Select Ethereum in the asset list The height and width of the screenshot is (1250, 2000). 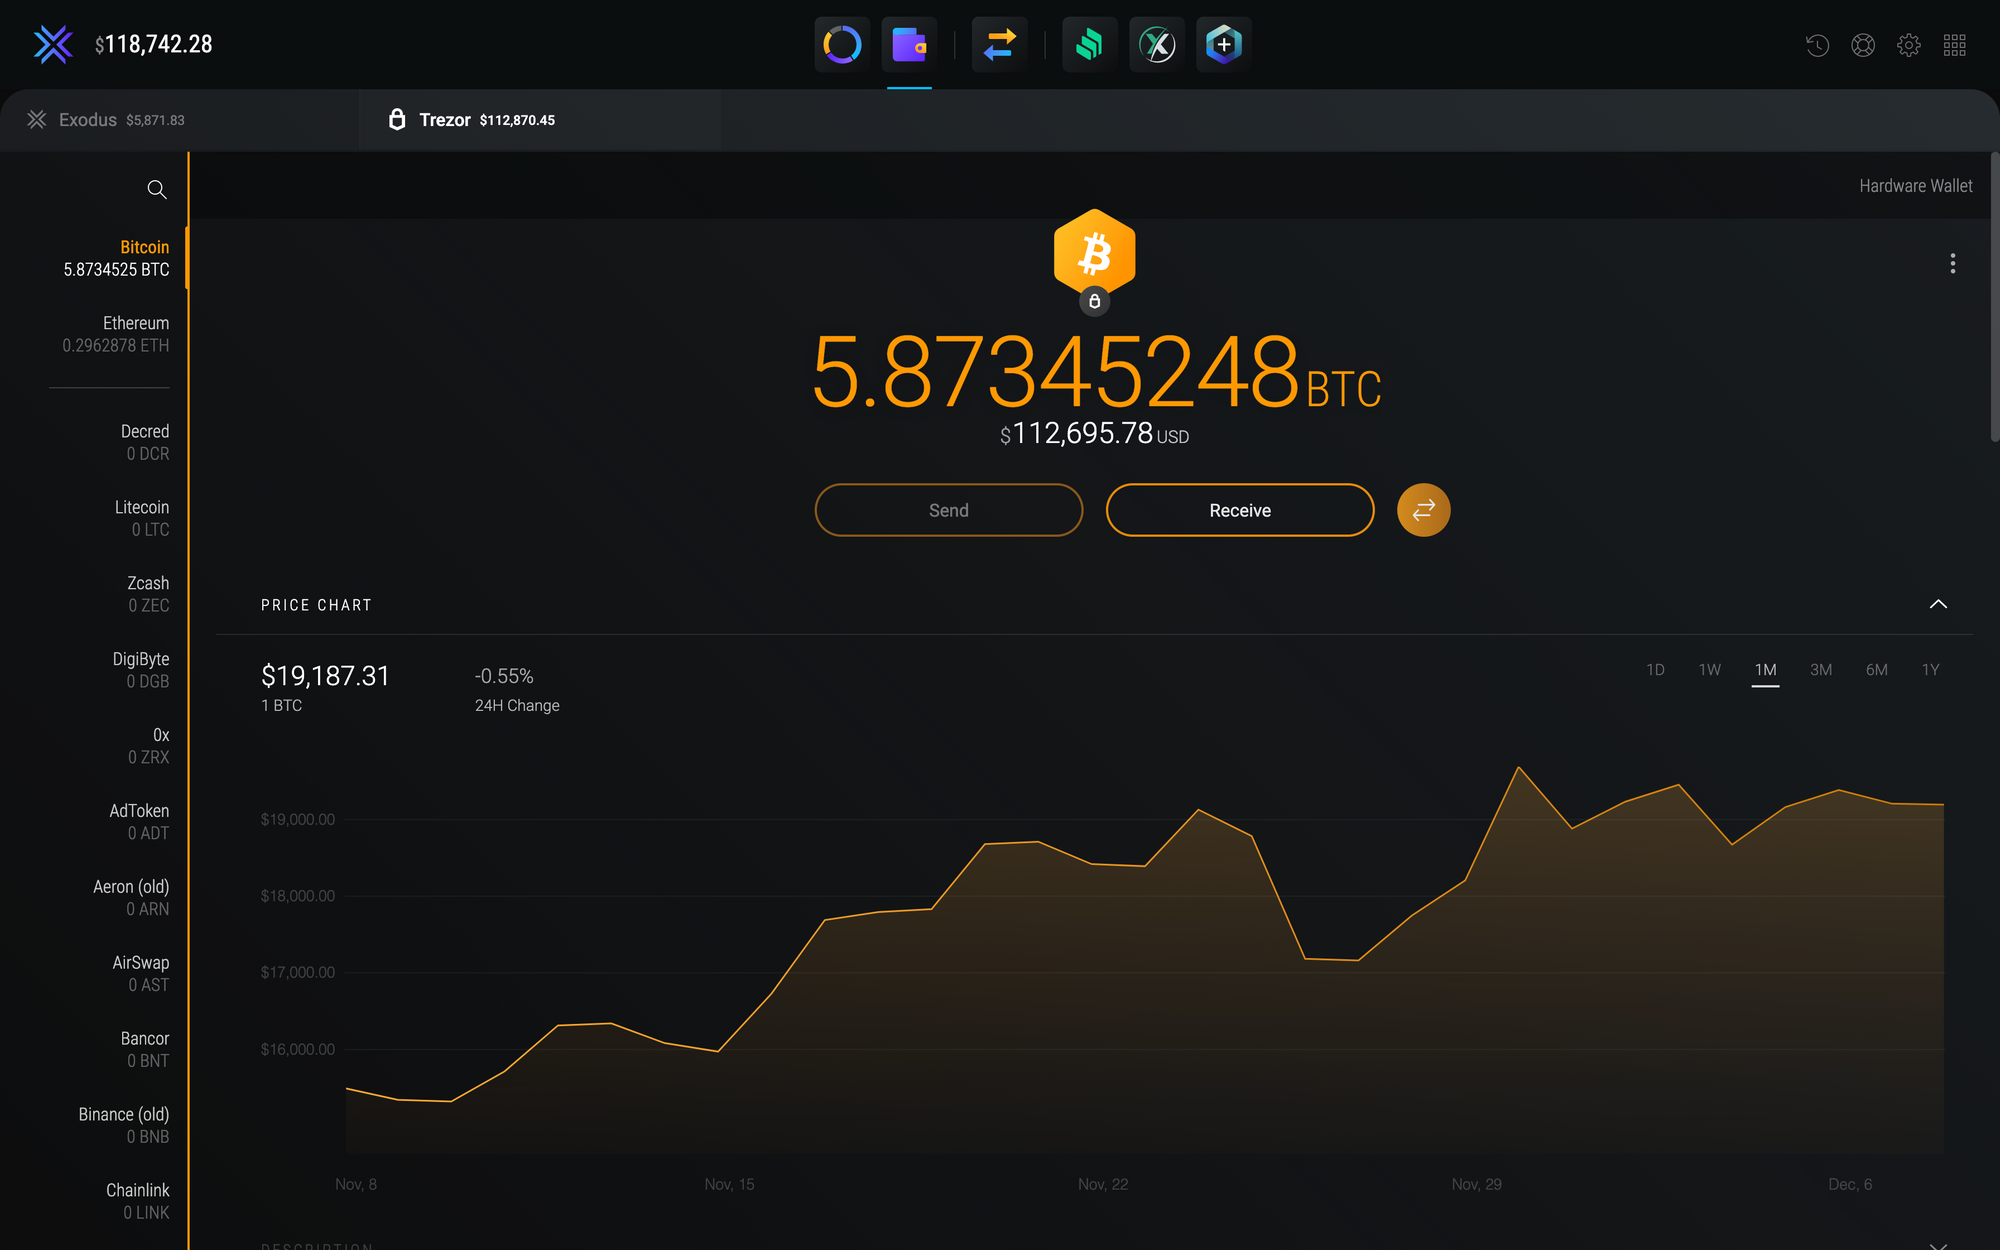(116, 334)
